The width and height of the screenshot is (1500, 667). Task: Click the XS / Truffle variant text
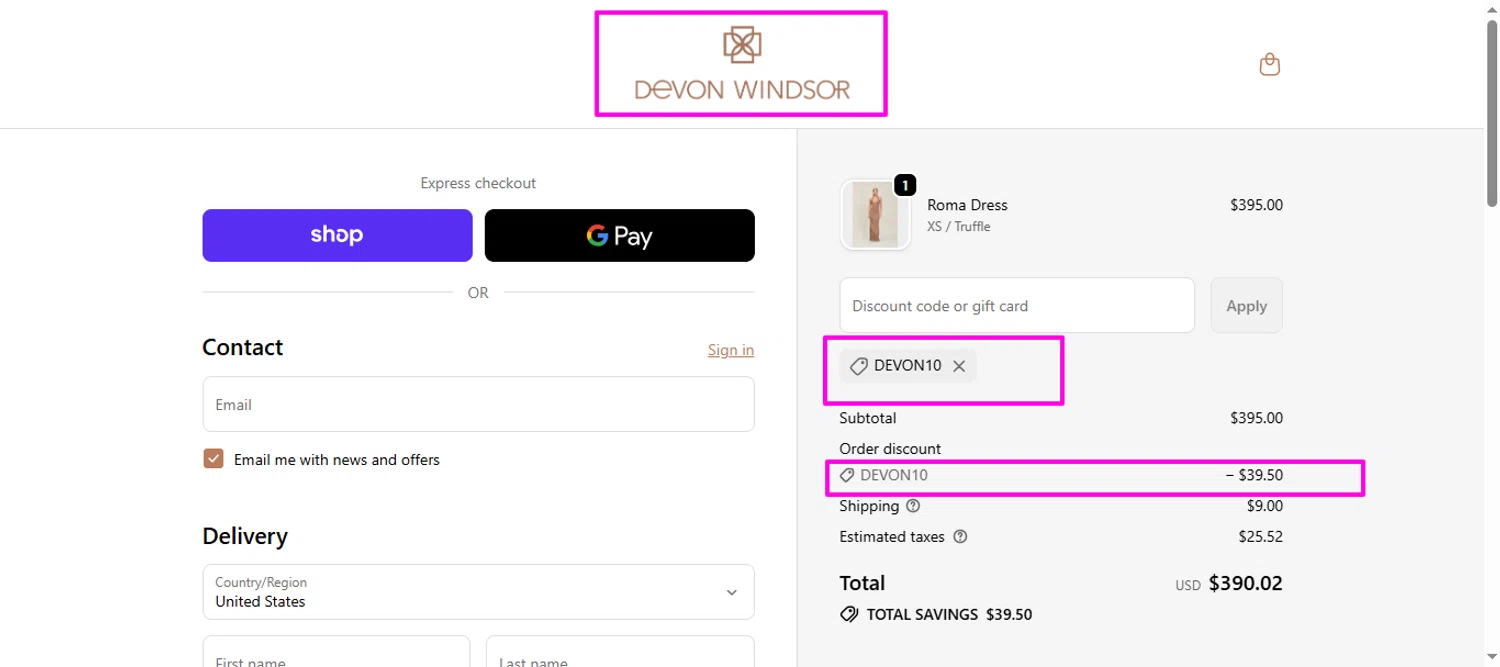click(958, 227)
